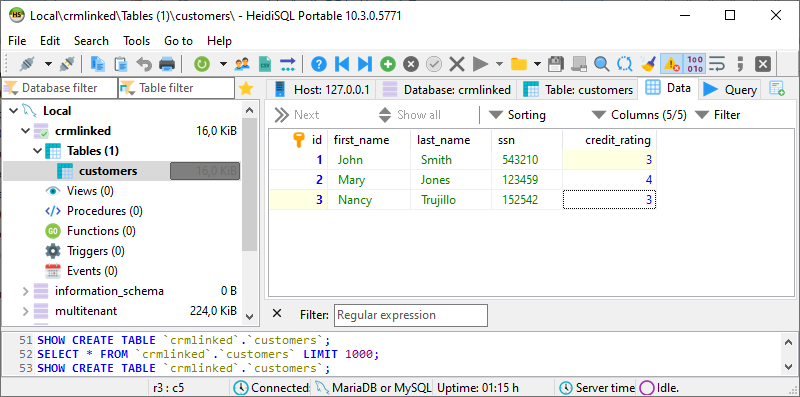Toggle the tree favorites star filter
The image size is (800, 397).
[246, 89]
